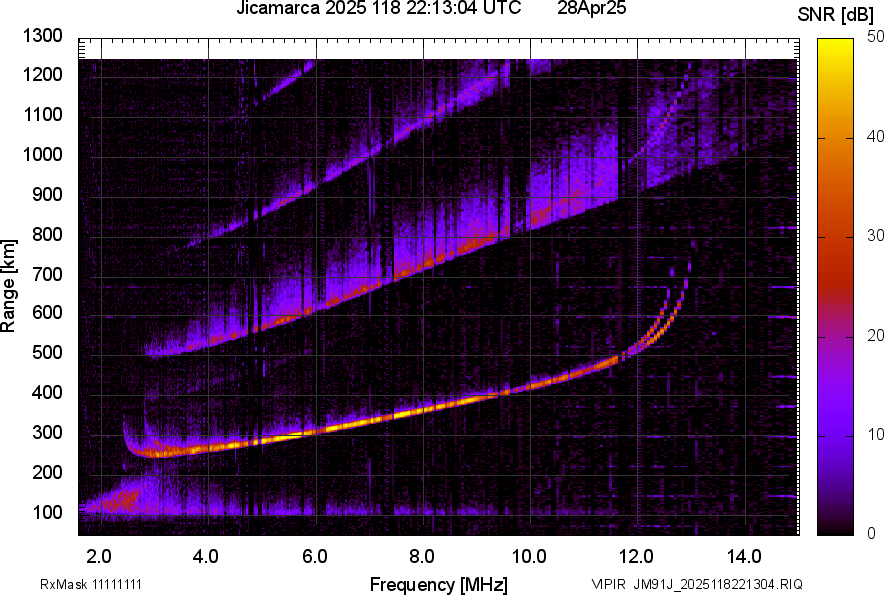Viewport: 884px width, 595px height.
Task: Click the 1000 range axis tick label
Action: [x=42, y=154]
